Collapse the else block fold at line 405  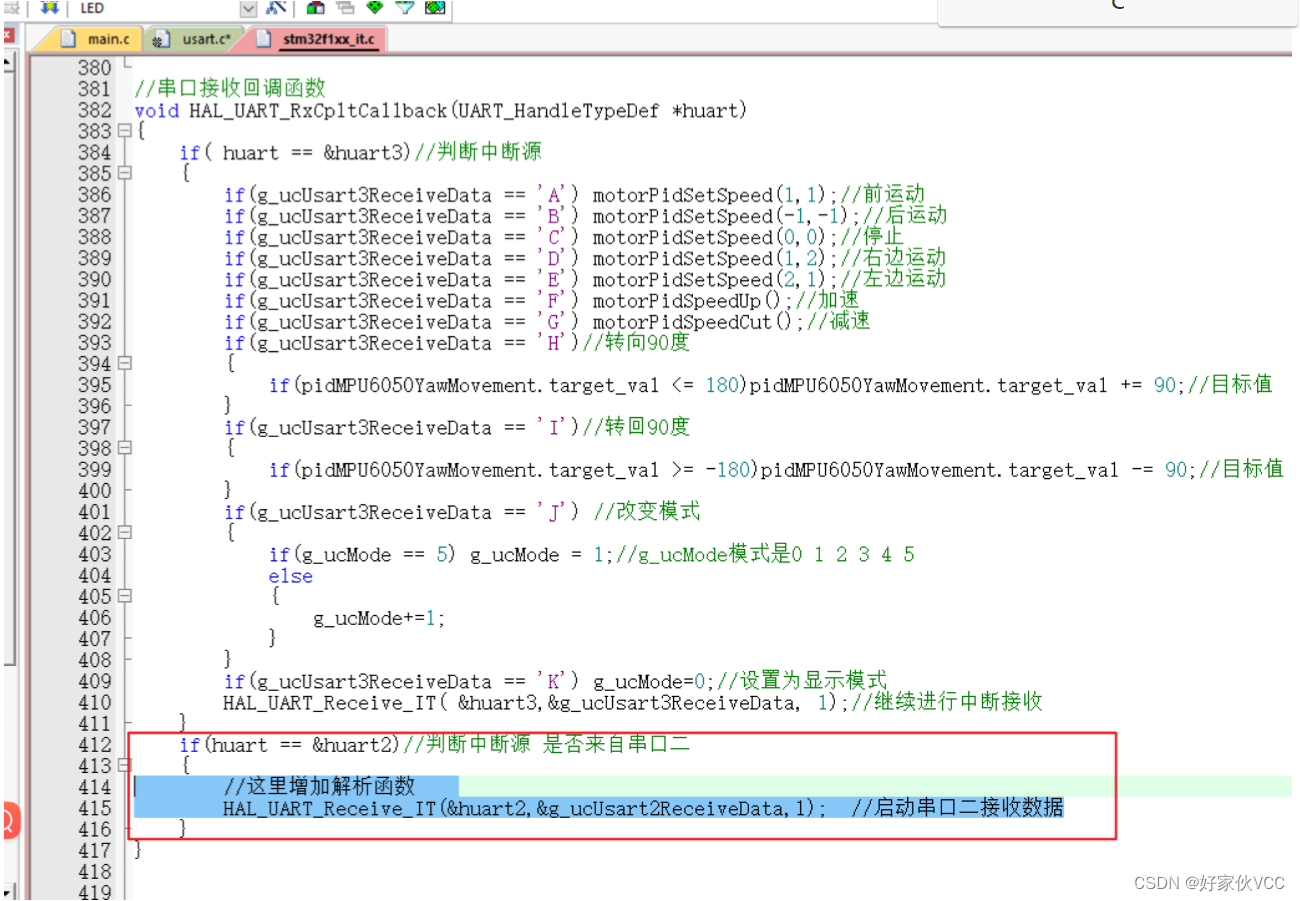coord(124,596)
